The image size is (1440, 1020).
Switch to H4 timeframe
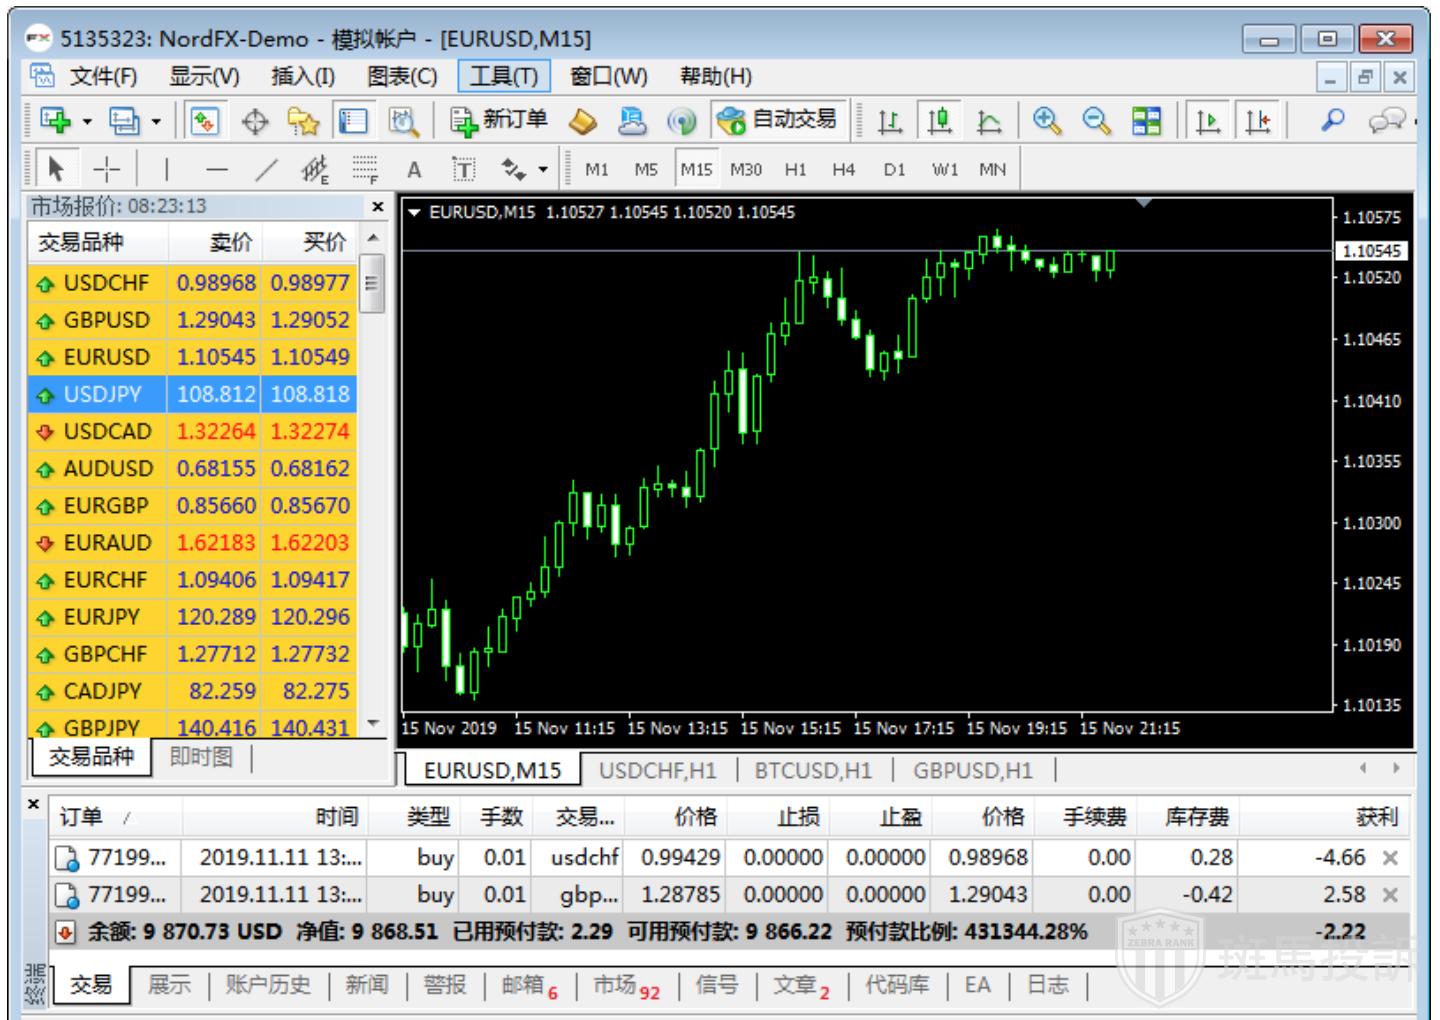click(x=843, y=169)
